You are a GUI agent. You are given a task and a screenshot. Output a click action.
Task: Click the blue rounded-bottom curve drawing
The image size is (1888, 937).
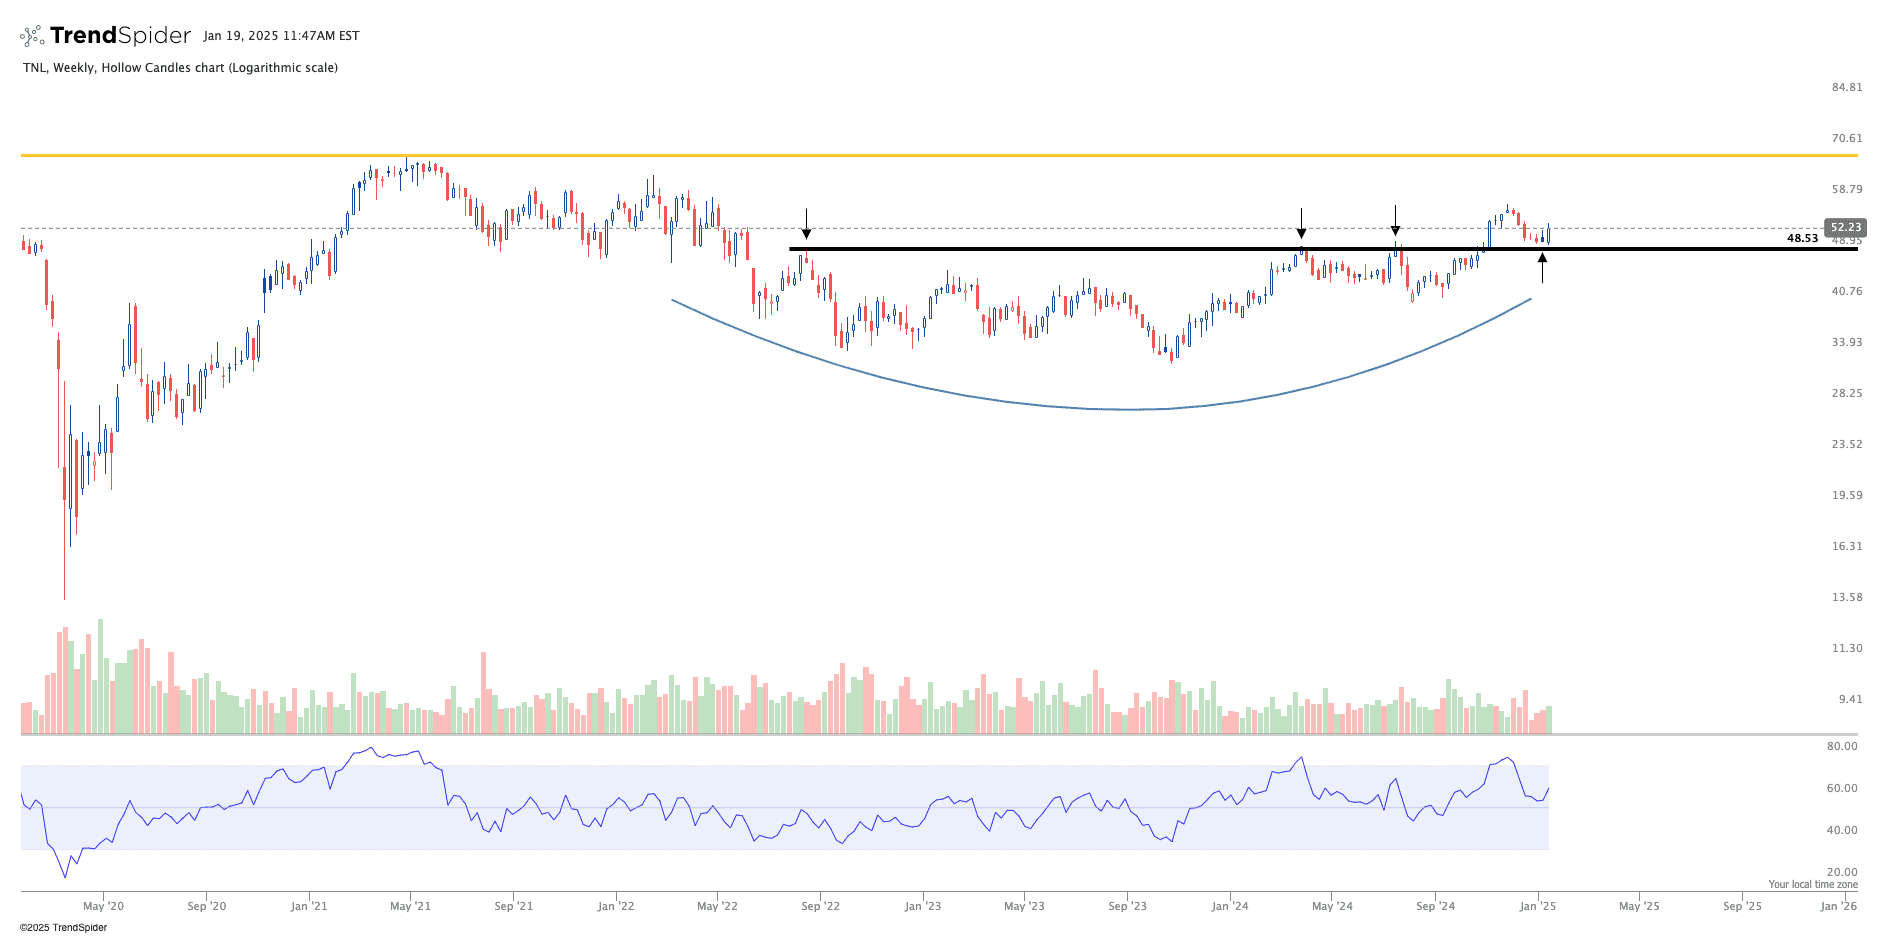click(1130, 409)
